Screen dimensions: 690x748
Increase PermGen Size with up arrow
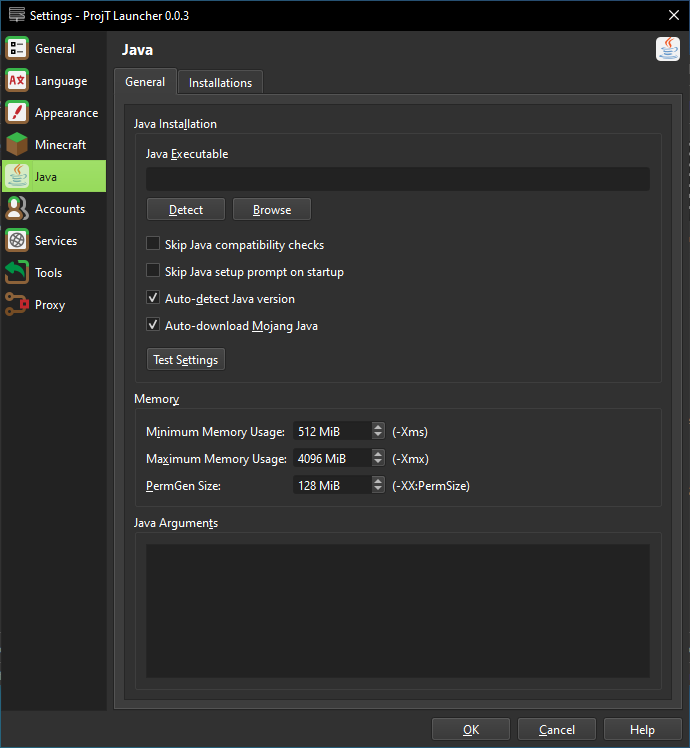[378, 481]
